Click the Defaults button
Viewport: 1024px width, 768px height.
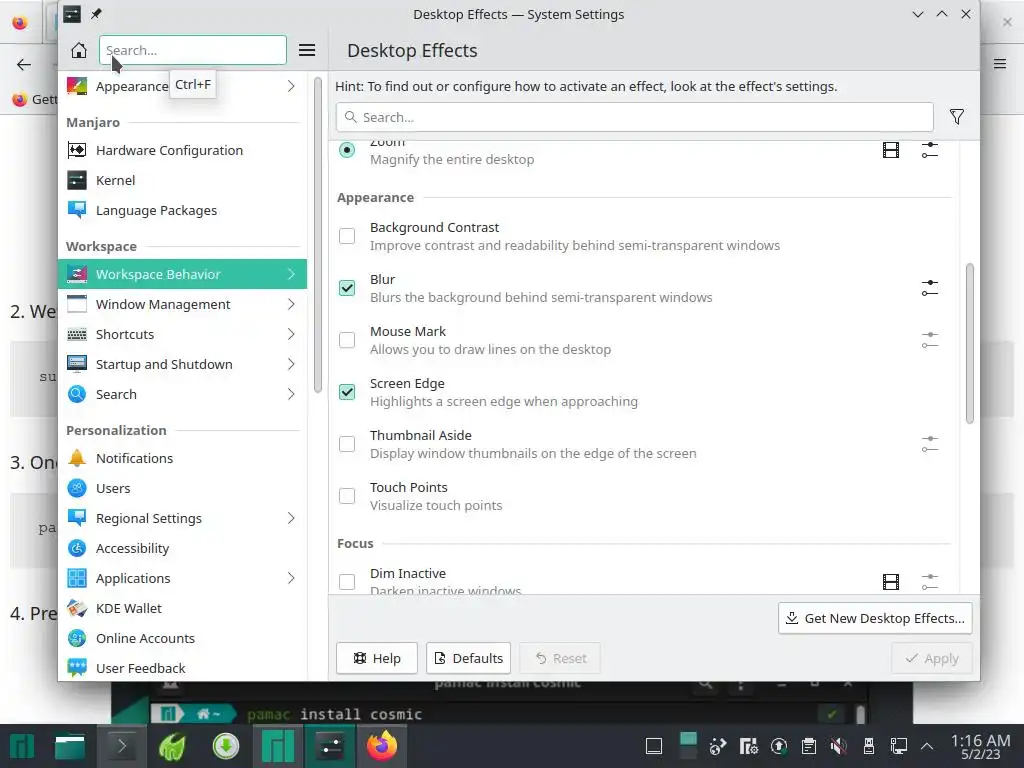[x=468, y=658]
